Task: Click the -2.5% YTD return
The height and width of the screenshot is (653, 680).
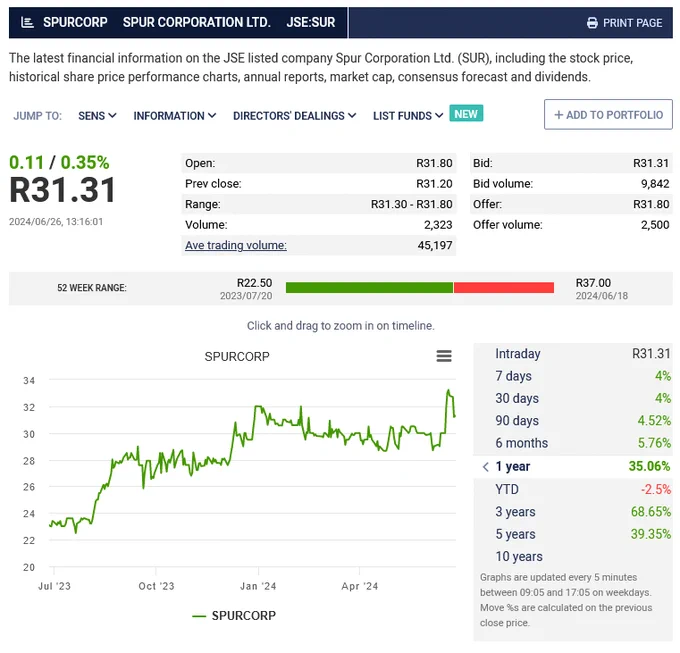Action: pyautogui.click(x=656, y=489)
